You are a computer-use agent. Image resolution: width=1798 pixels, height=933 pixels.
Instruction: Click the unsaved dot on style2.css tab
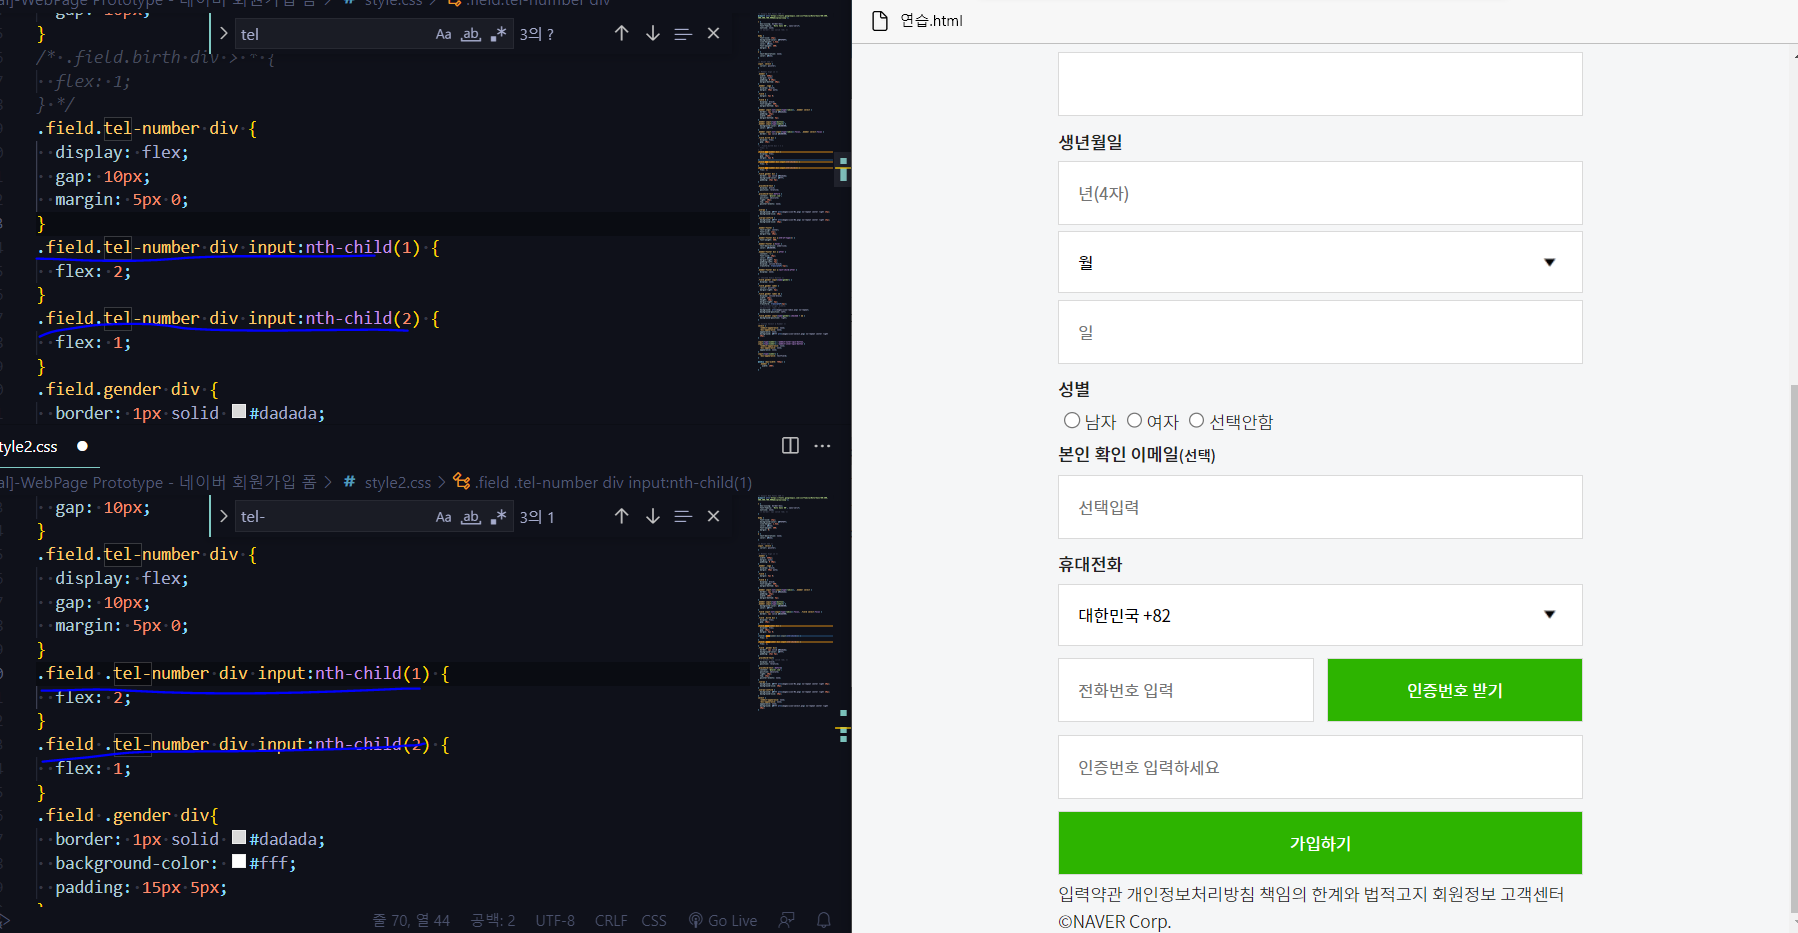click(83, 446)
